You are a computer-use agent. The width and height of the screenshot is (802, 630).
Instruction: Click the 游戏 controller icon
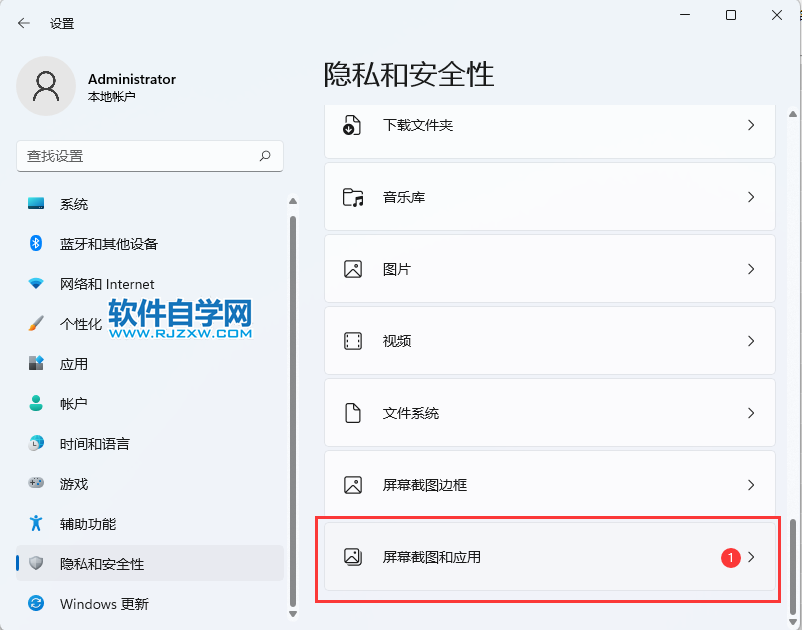coord(36,484)
